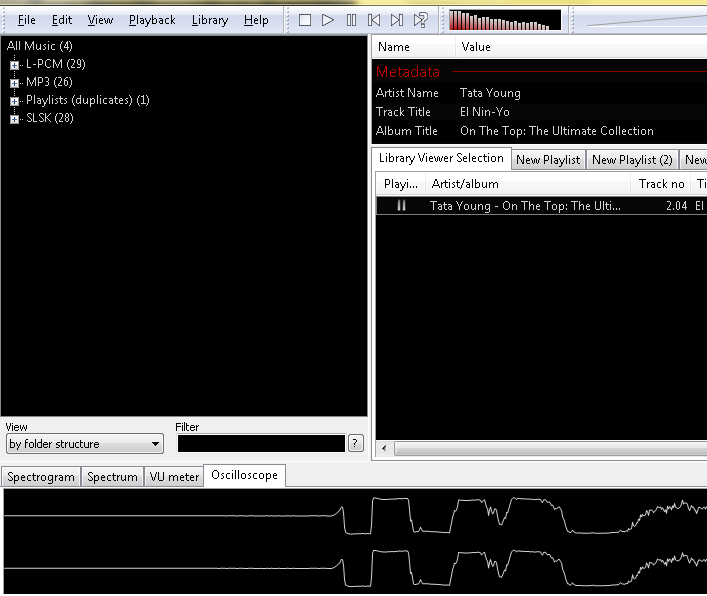Click the playlist horizontal scrollbar track
Viewport: 707px width, 596px height.
click(550, 449)
